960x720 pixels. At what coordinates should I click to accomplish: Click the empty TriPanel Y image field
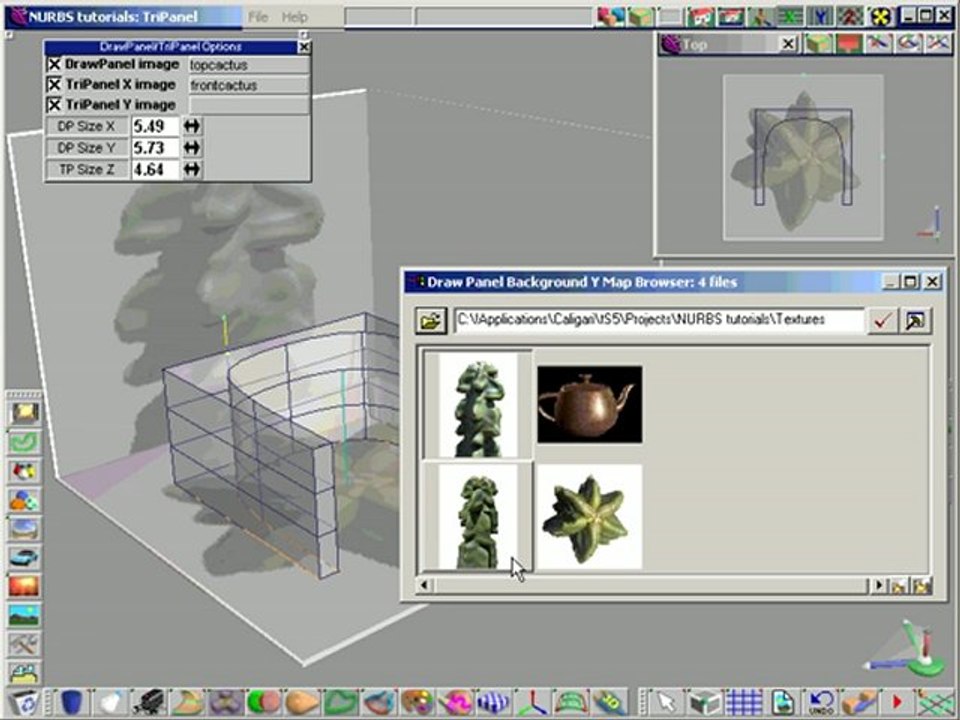(248, 105)
